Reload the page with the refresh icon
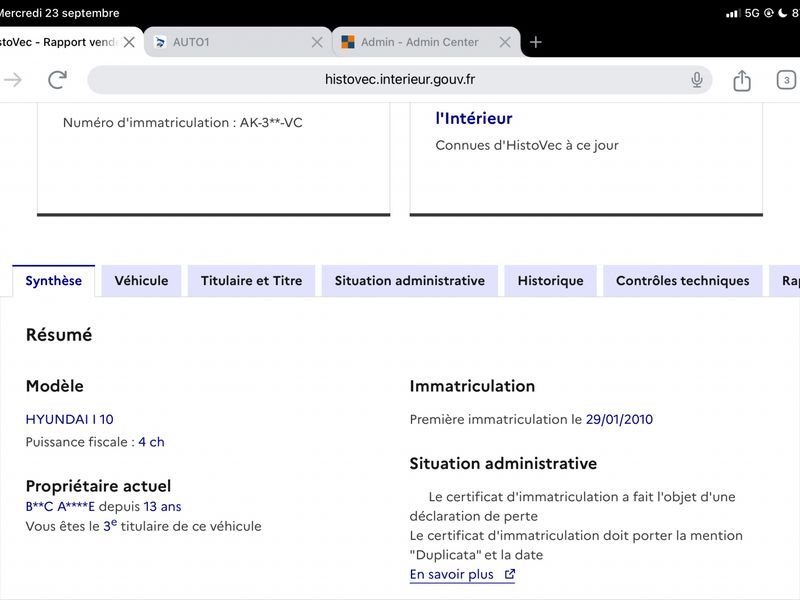This screenshot has height=600, width=800. pyautogui.click(x=57, y=80)
